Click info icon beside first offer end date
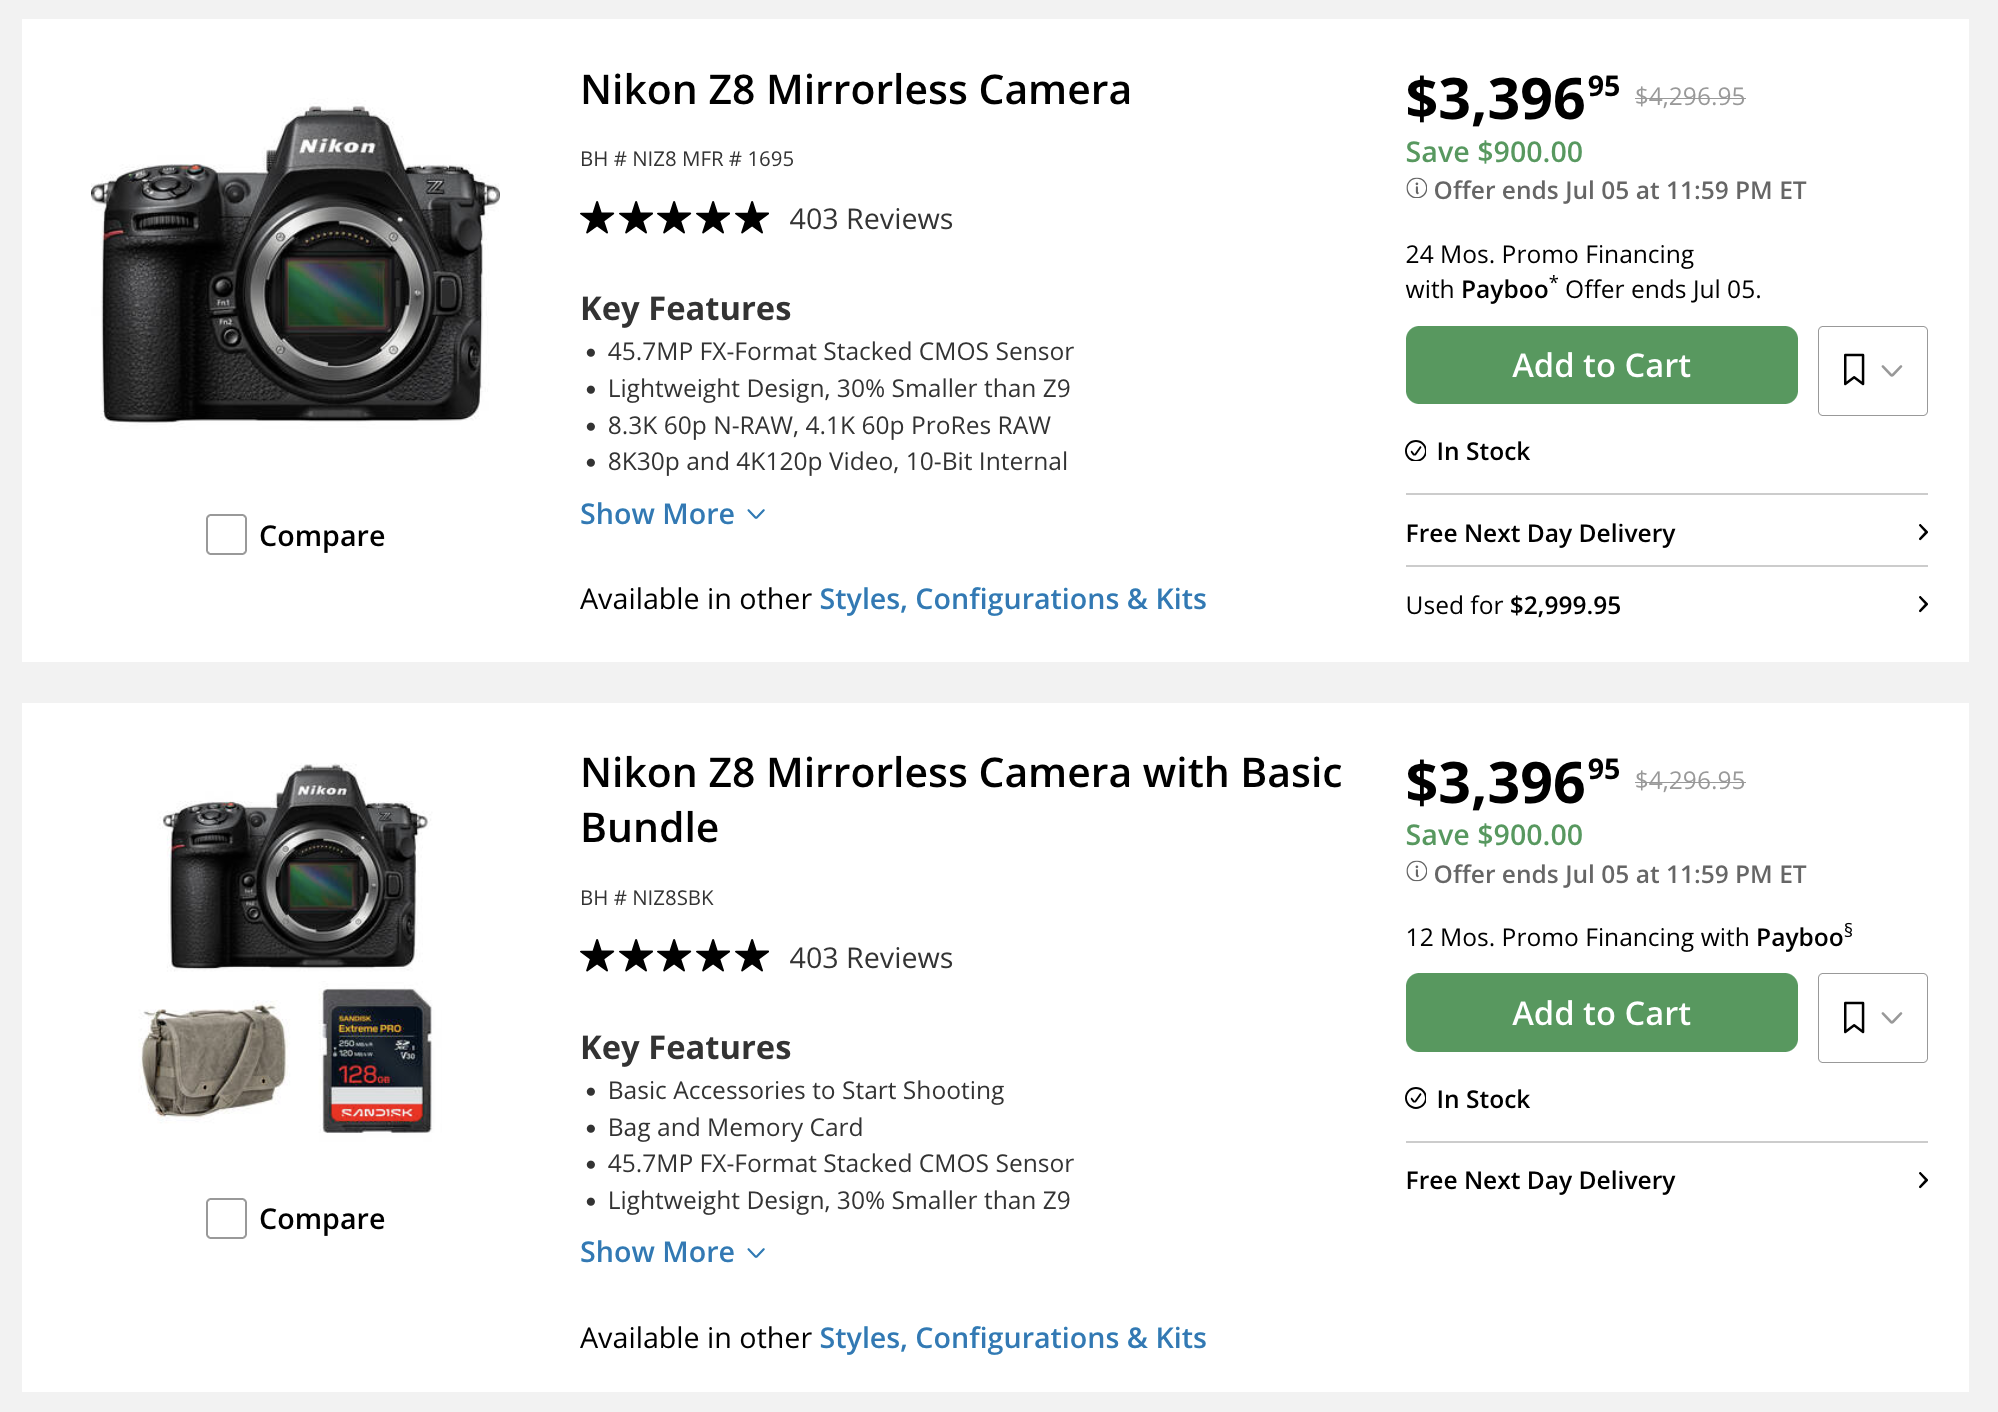 click(1416, 188)
